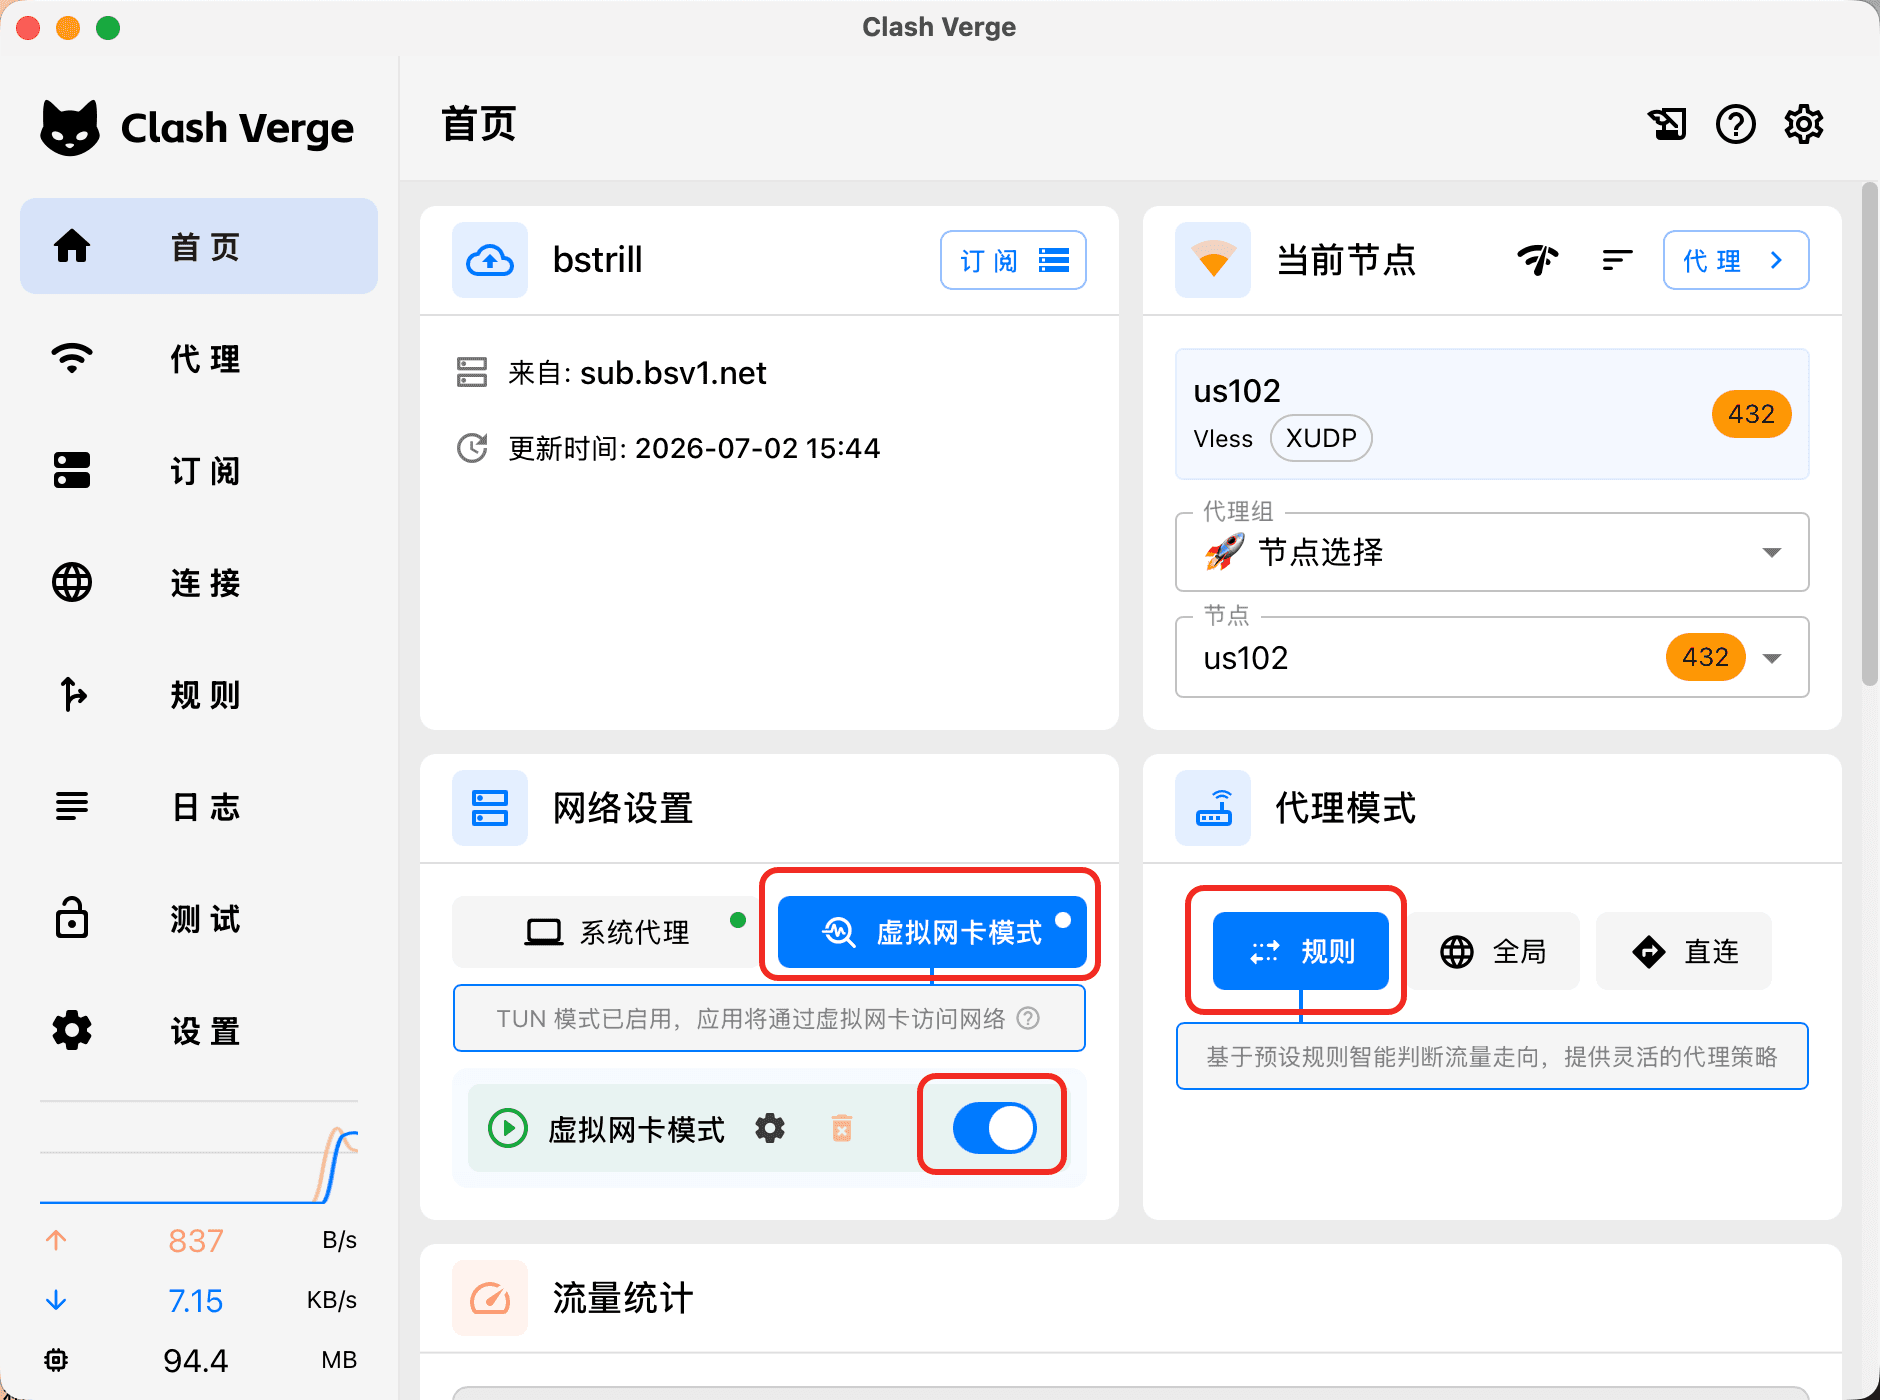Open the 首页 home sidebar item

[199, 246]
